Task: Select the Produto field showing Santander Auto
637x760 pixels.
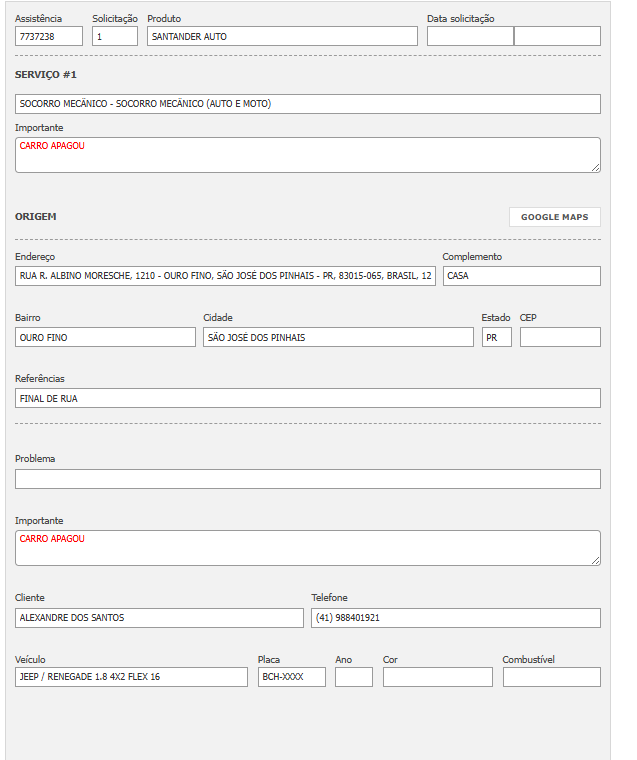Action: click(281, 36)
